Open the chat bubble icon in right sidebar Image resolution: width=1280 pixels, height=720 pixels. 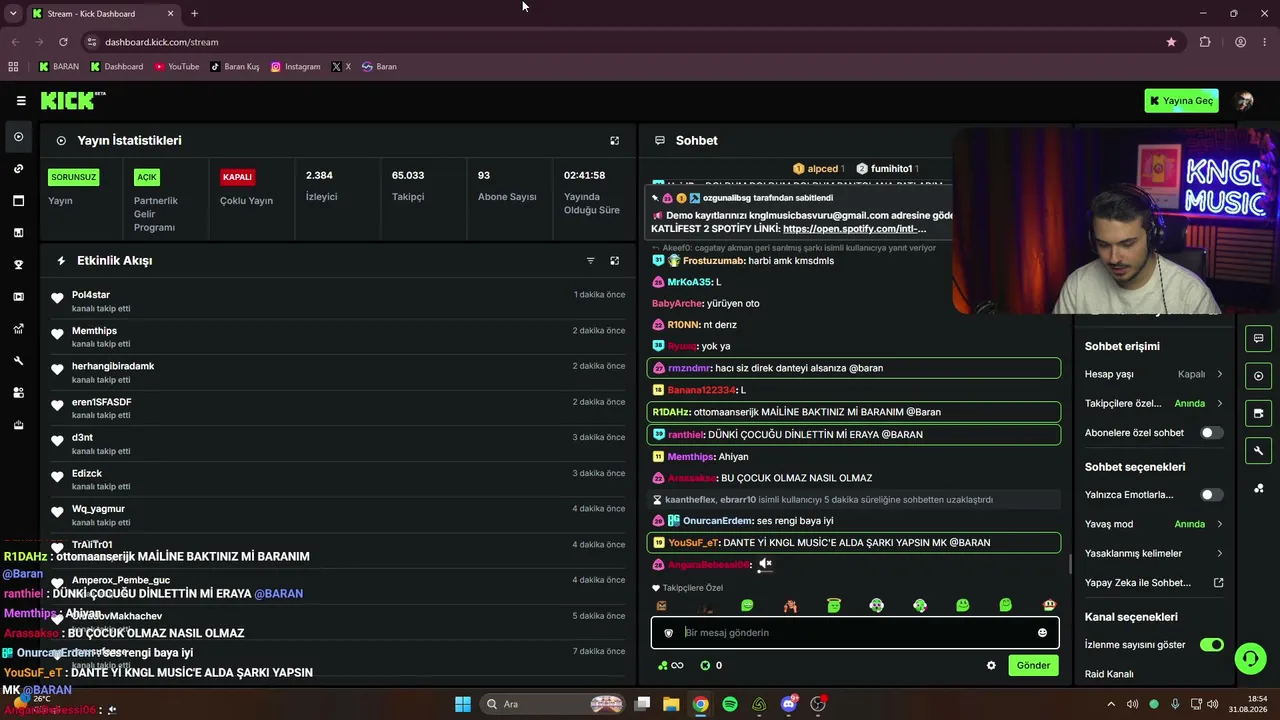[1258, 338]
